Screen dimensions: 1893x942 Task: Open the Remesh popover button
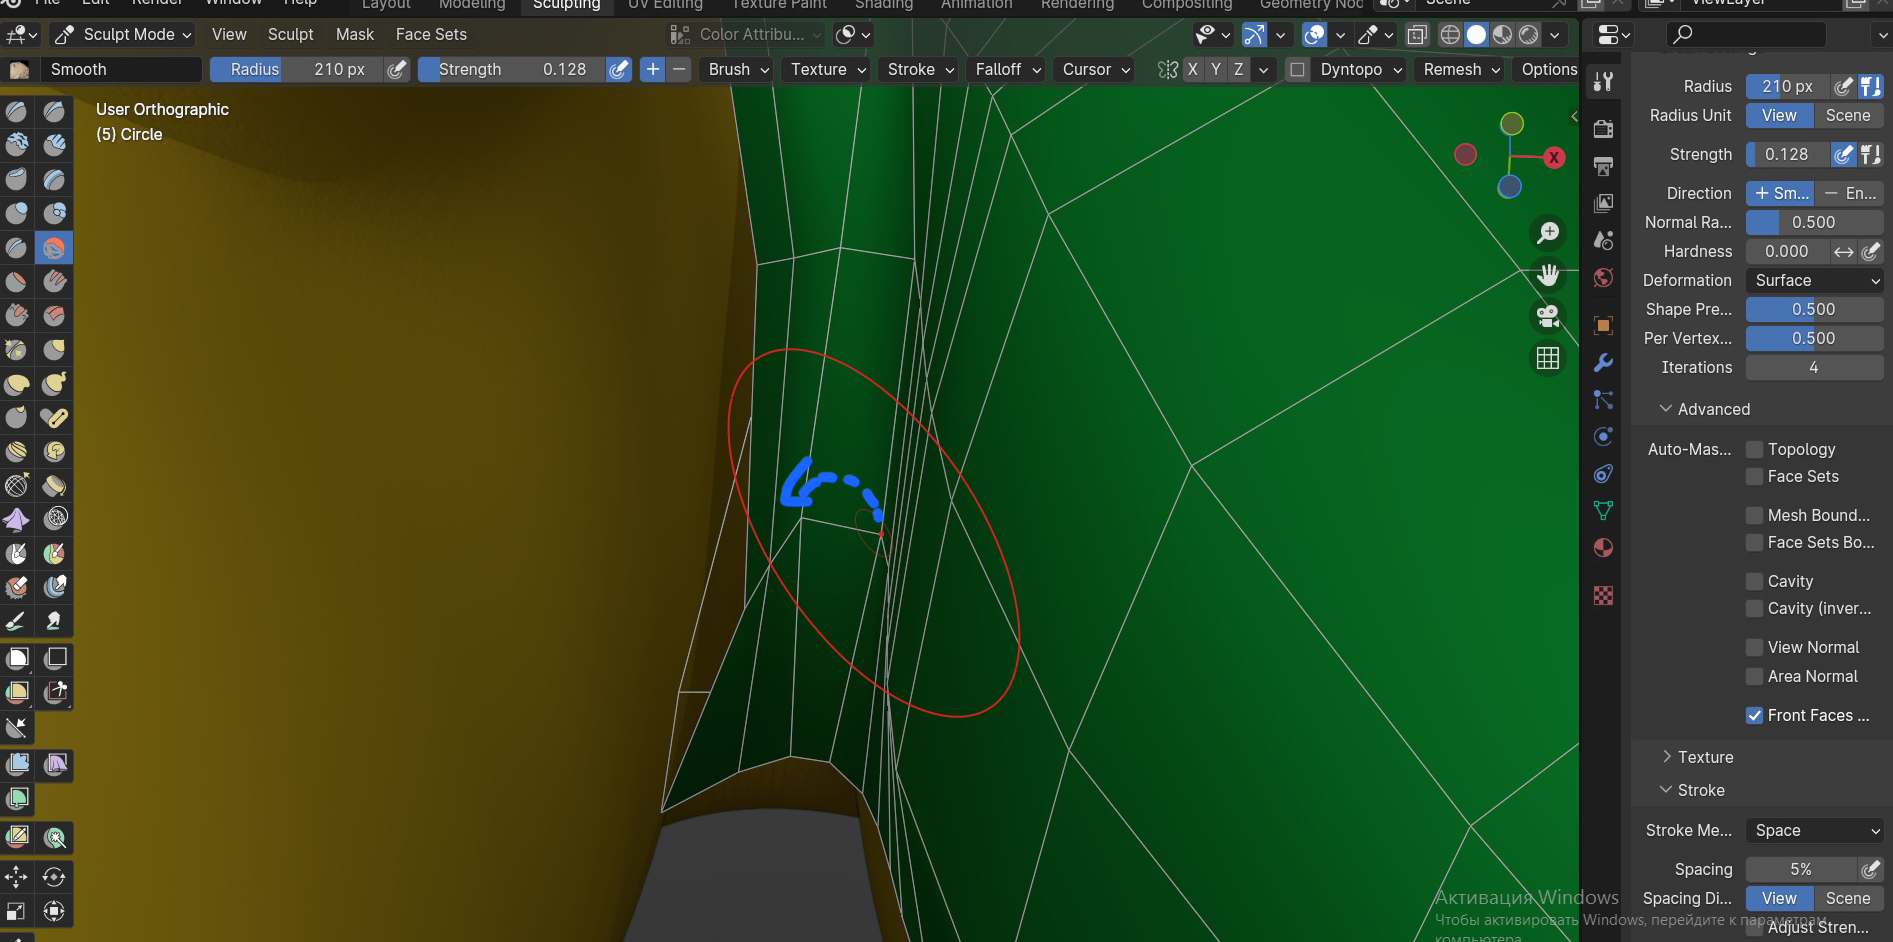tap(1461, 69)
